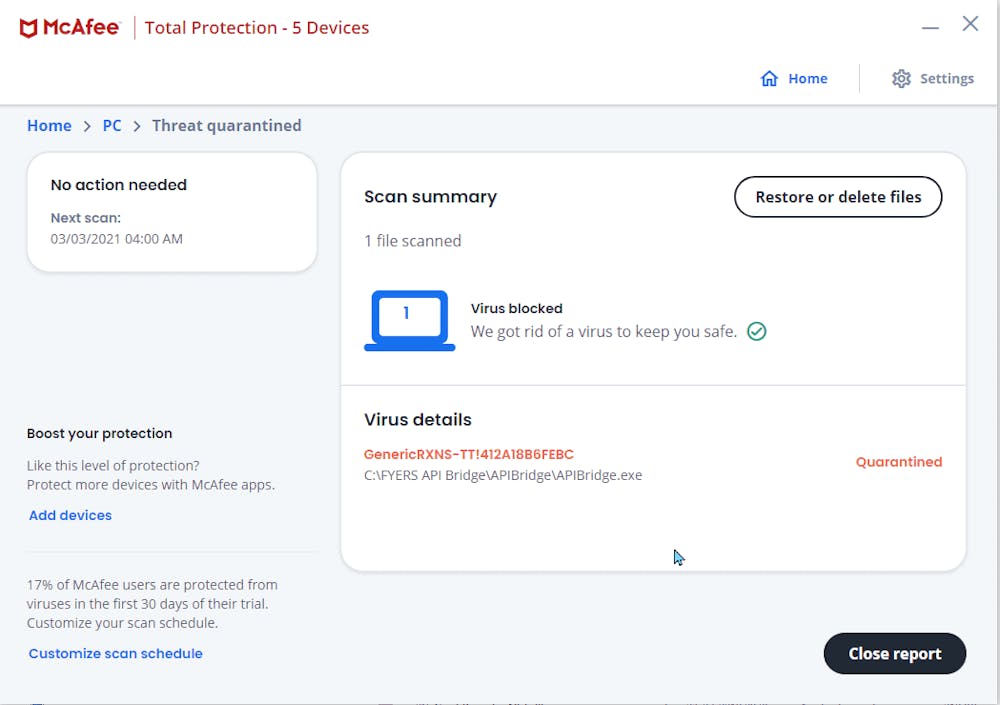Viewport: 1000px width, 705px height.
Task: Click the green checkmark next to virus message
Action: 757,331
